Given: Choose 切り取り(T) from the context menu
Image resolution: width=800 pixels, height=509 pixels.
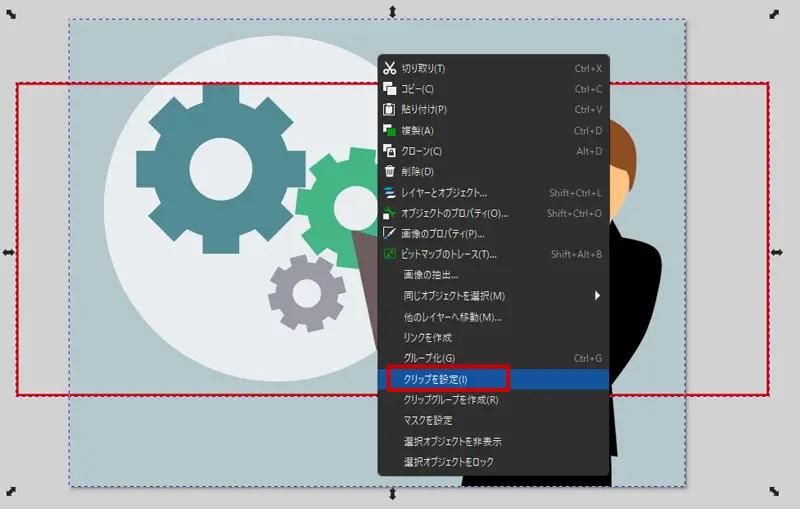Looking at the screenshot, I should pos(493,68).
